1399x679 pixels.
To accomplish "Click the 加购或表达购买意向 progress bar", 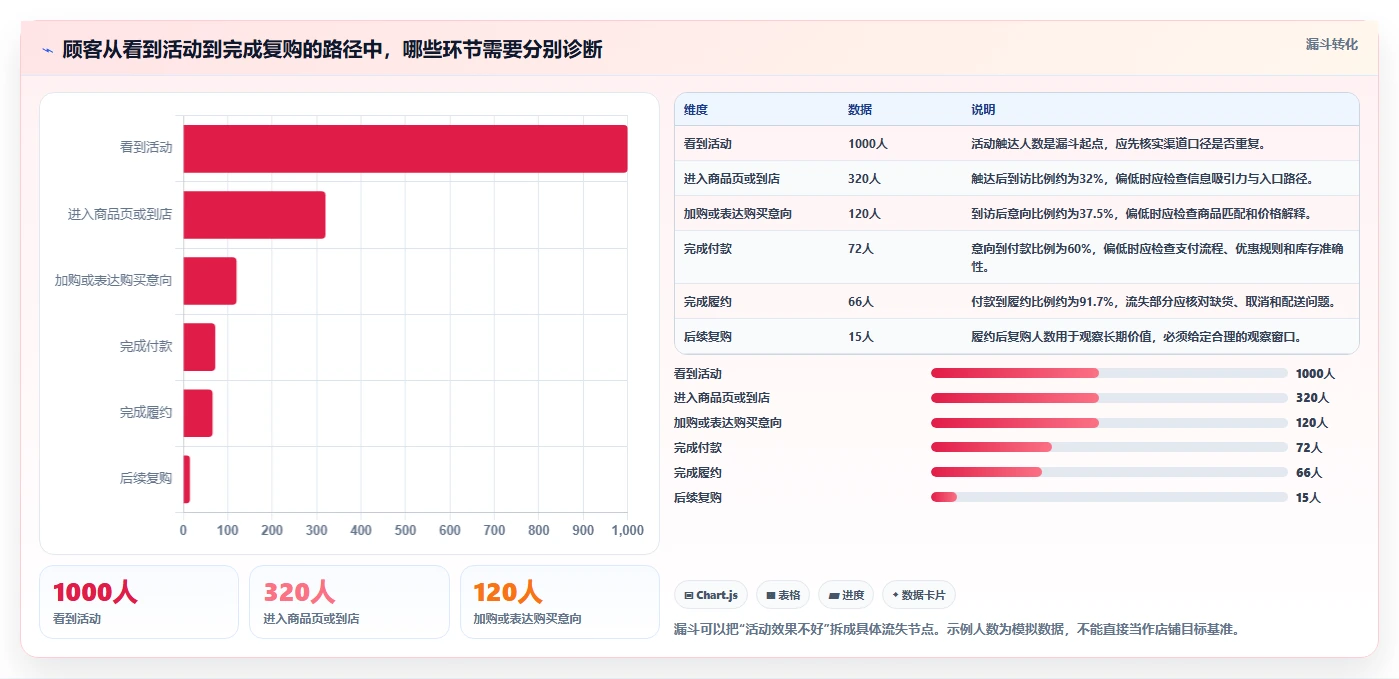I will click(x=1109, y=423).
